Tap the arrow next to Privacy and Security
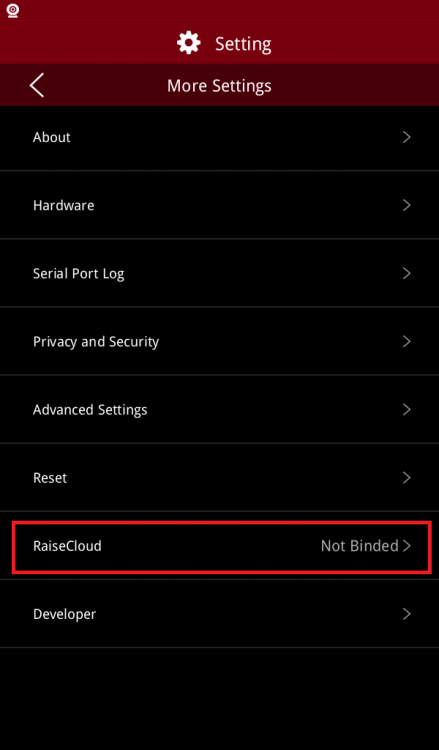The height and width of the screenshot is (750, 439). pyautogui.click(x=407, y=342)
